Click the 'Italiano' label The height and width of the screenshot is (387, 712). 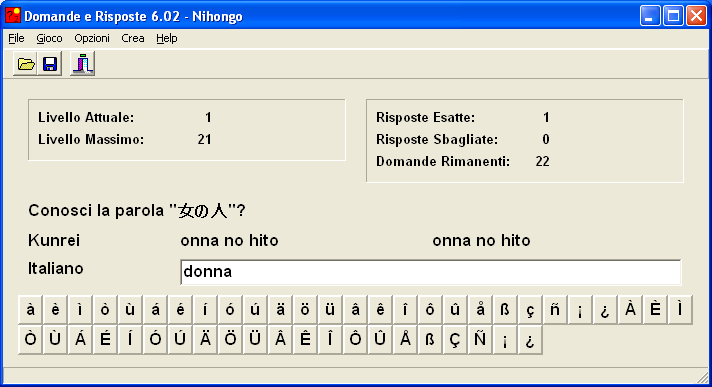point(56,268)
